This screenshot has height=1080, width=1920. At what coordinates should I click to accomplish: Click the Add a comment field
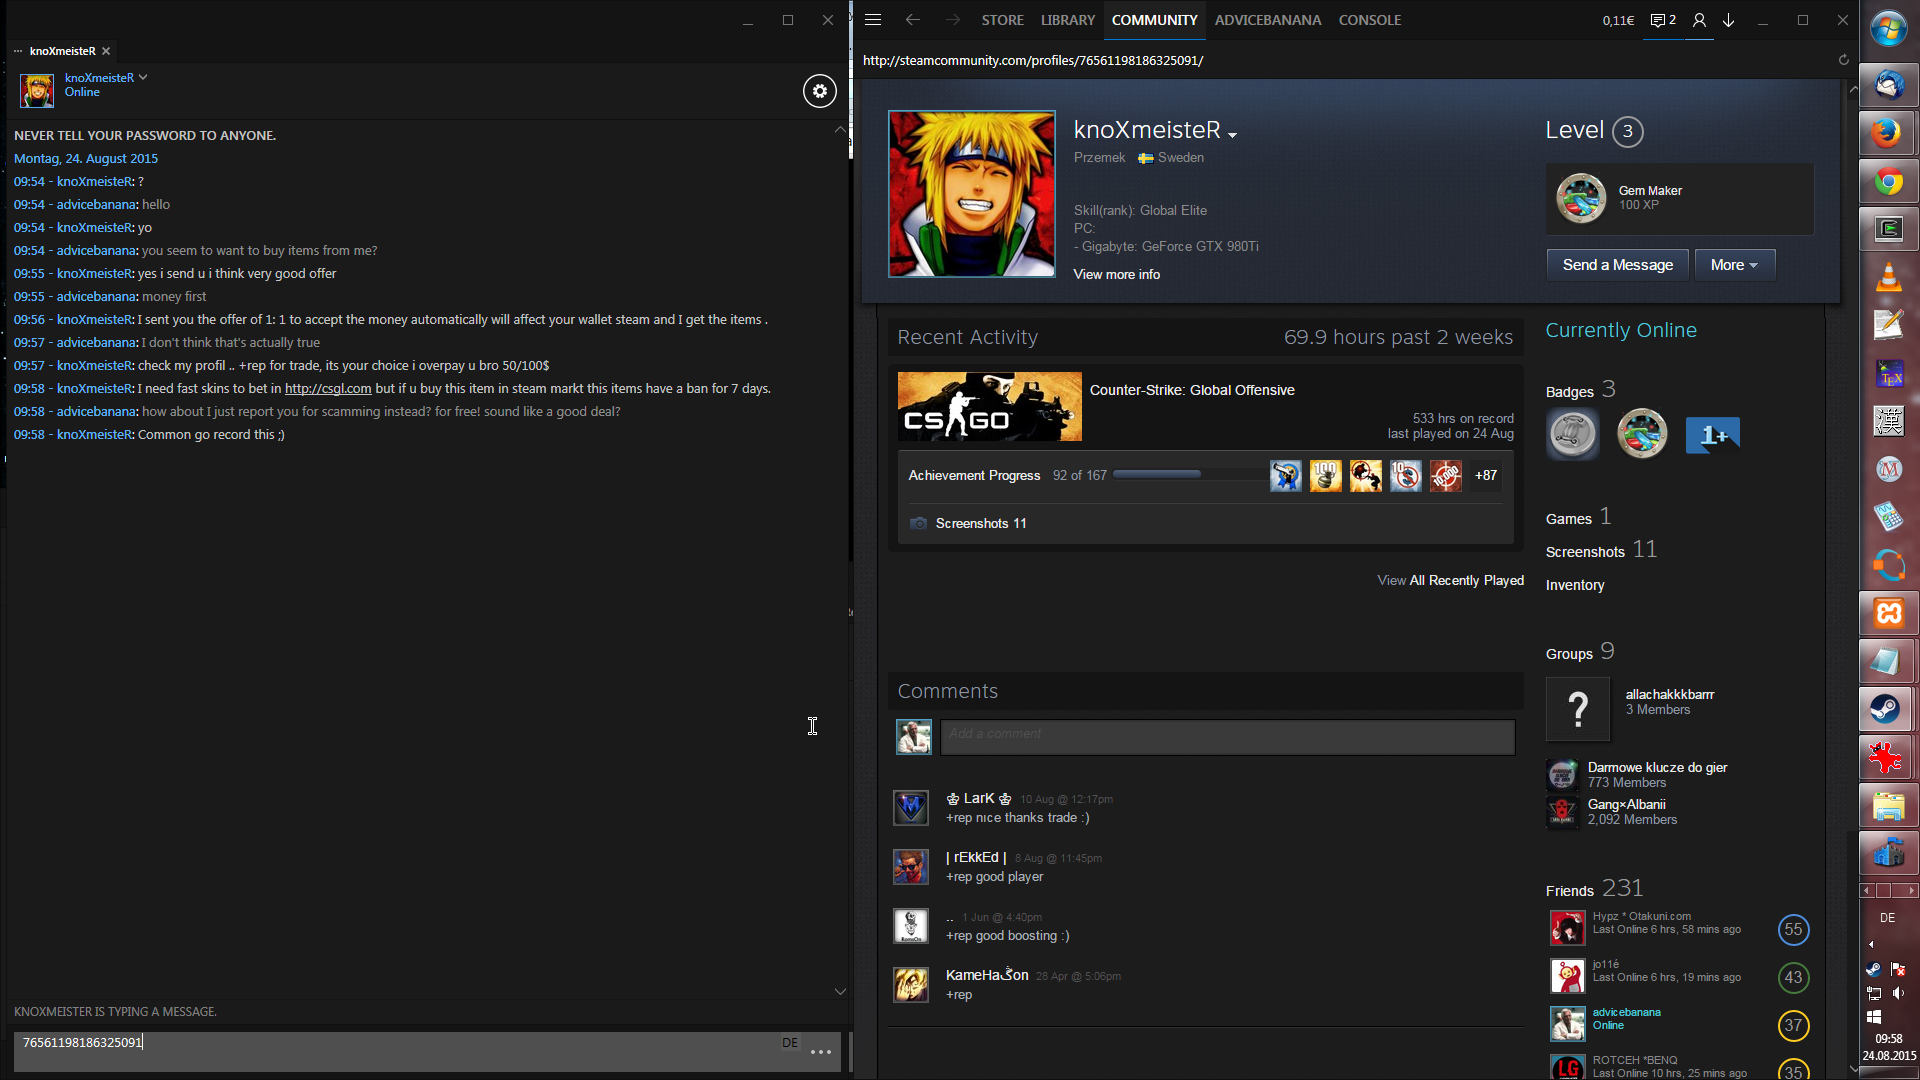coord(1227,736)
